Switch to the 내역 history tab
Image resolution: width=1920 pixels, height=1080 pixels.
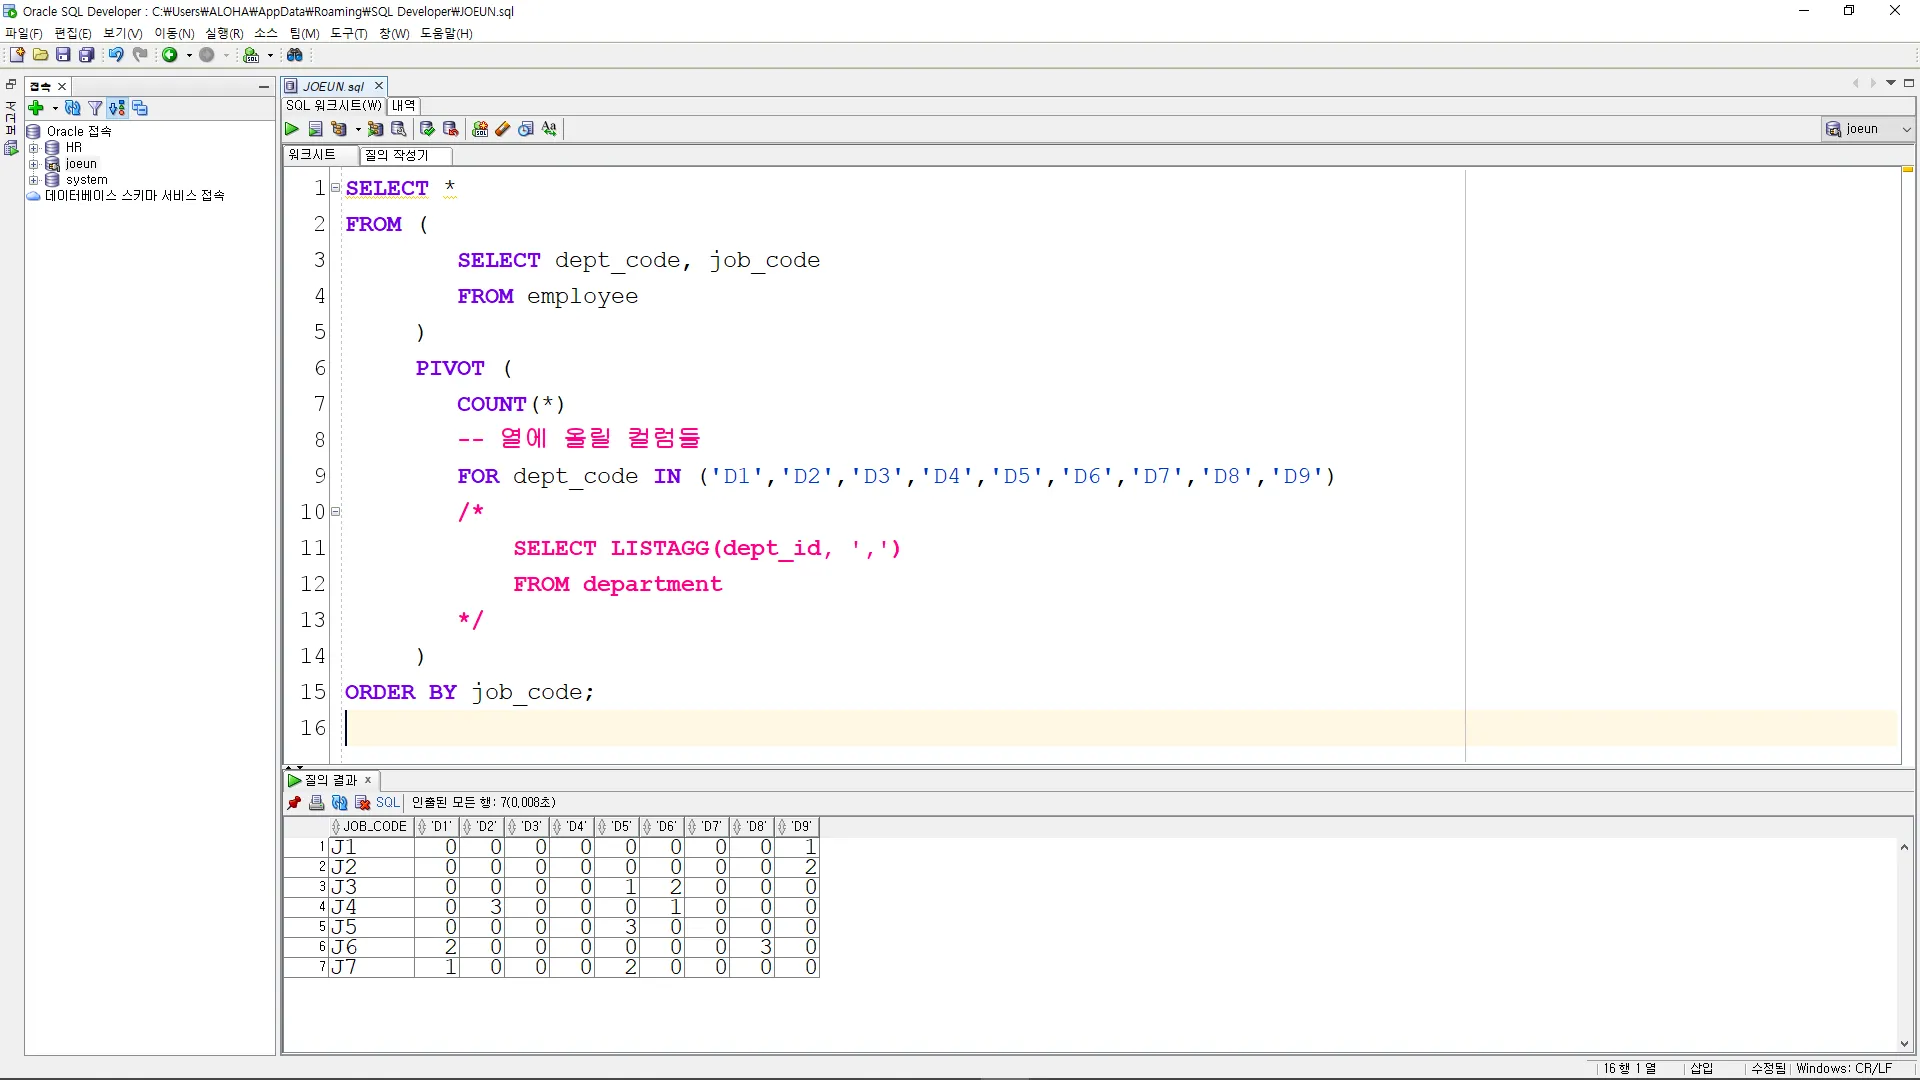pos(403,106)
